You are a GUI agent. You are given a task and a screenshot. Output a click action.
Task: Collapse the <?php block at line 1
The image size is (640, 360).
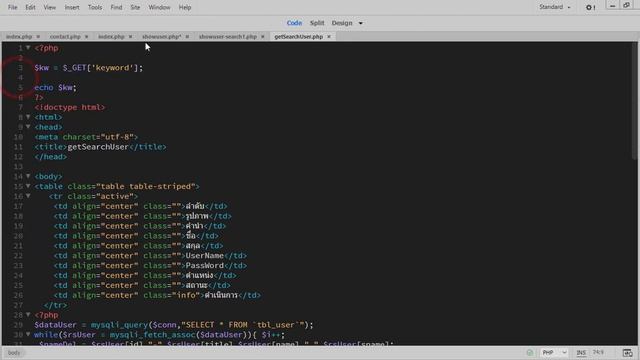(x=28, y=48)
